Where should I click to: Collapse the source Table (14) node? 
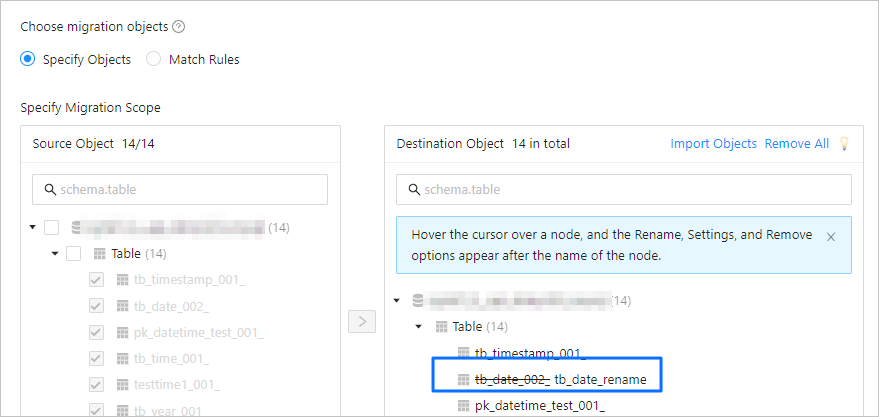(55, 254)
